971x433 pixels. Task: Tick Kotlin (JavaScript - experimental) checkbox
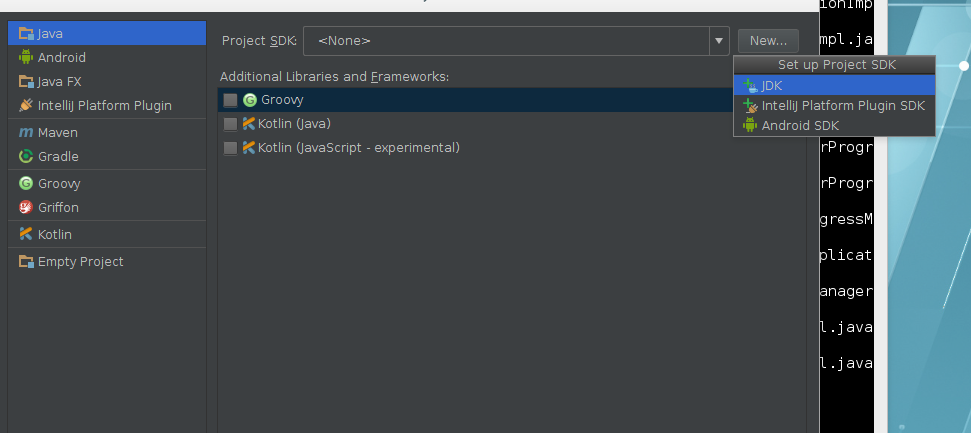[x=230, y=148]
